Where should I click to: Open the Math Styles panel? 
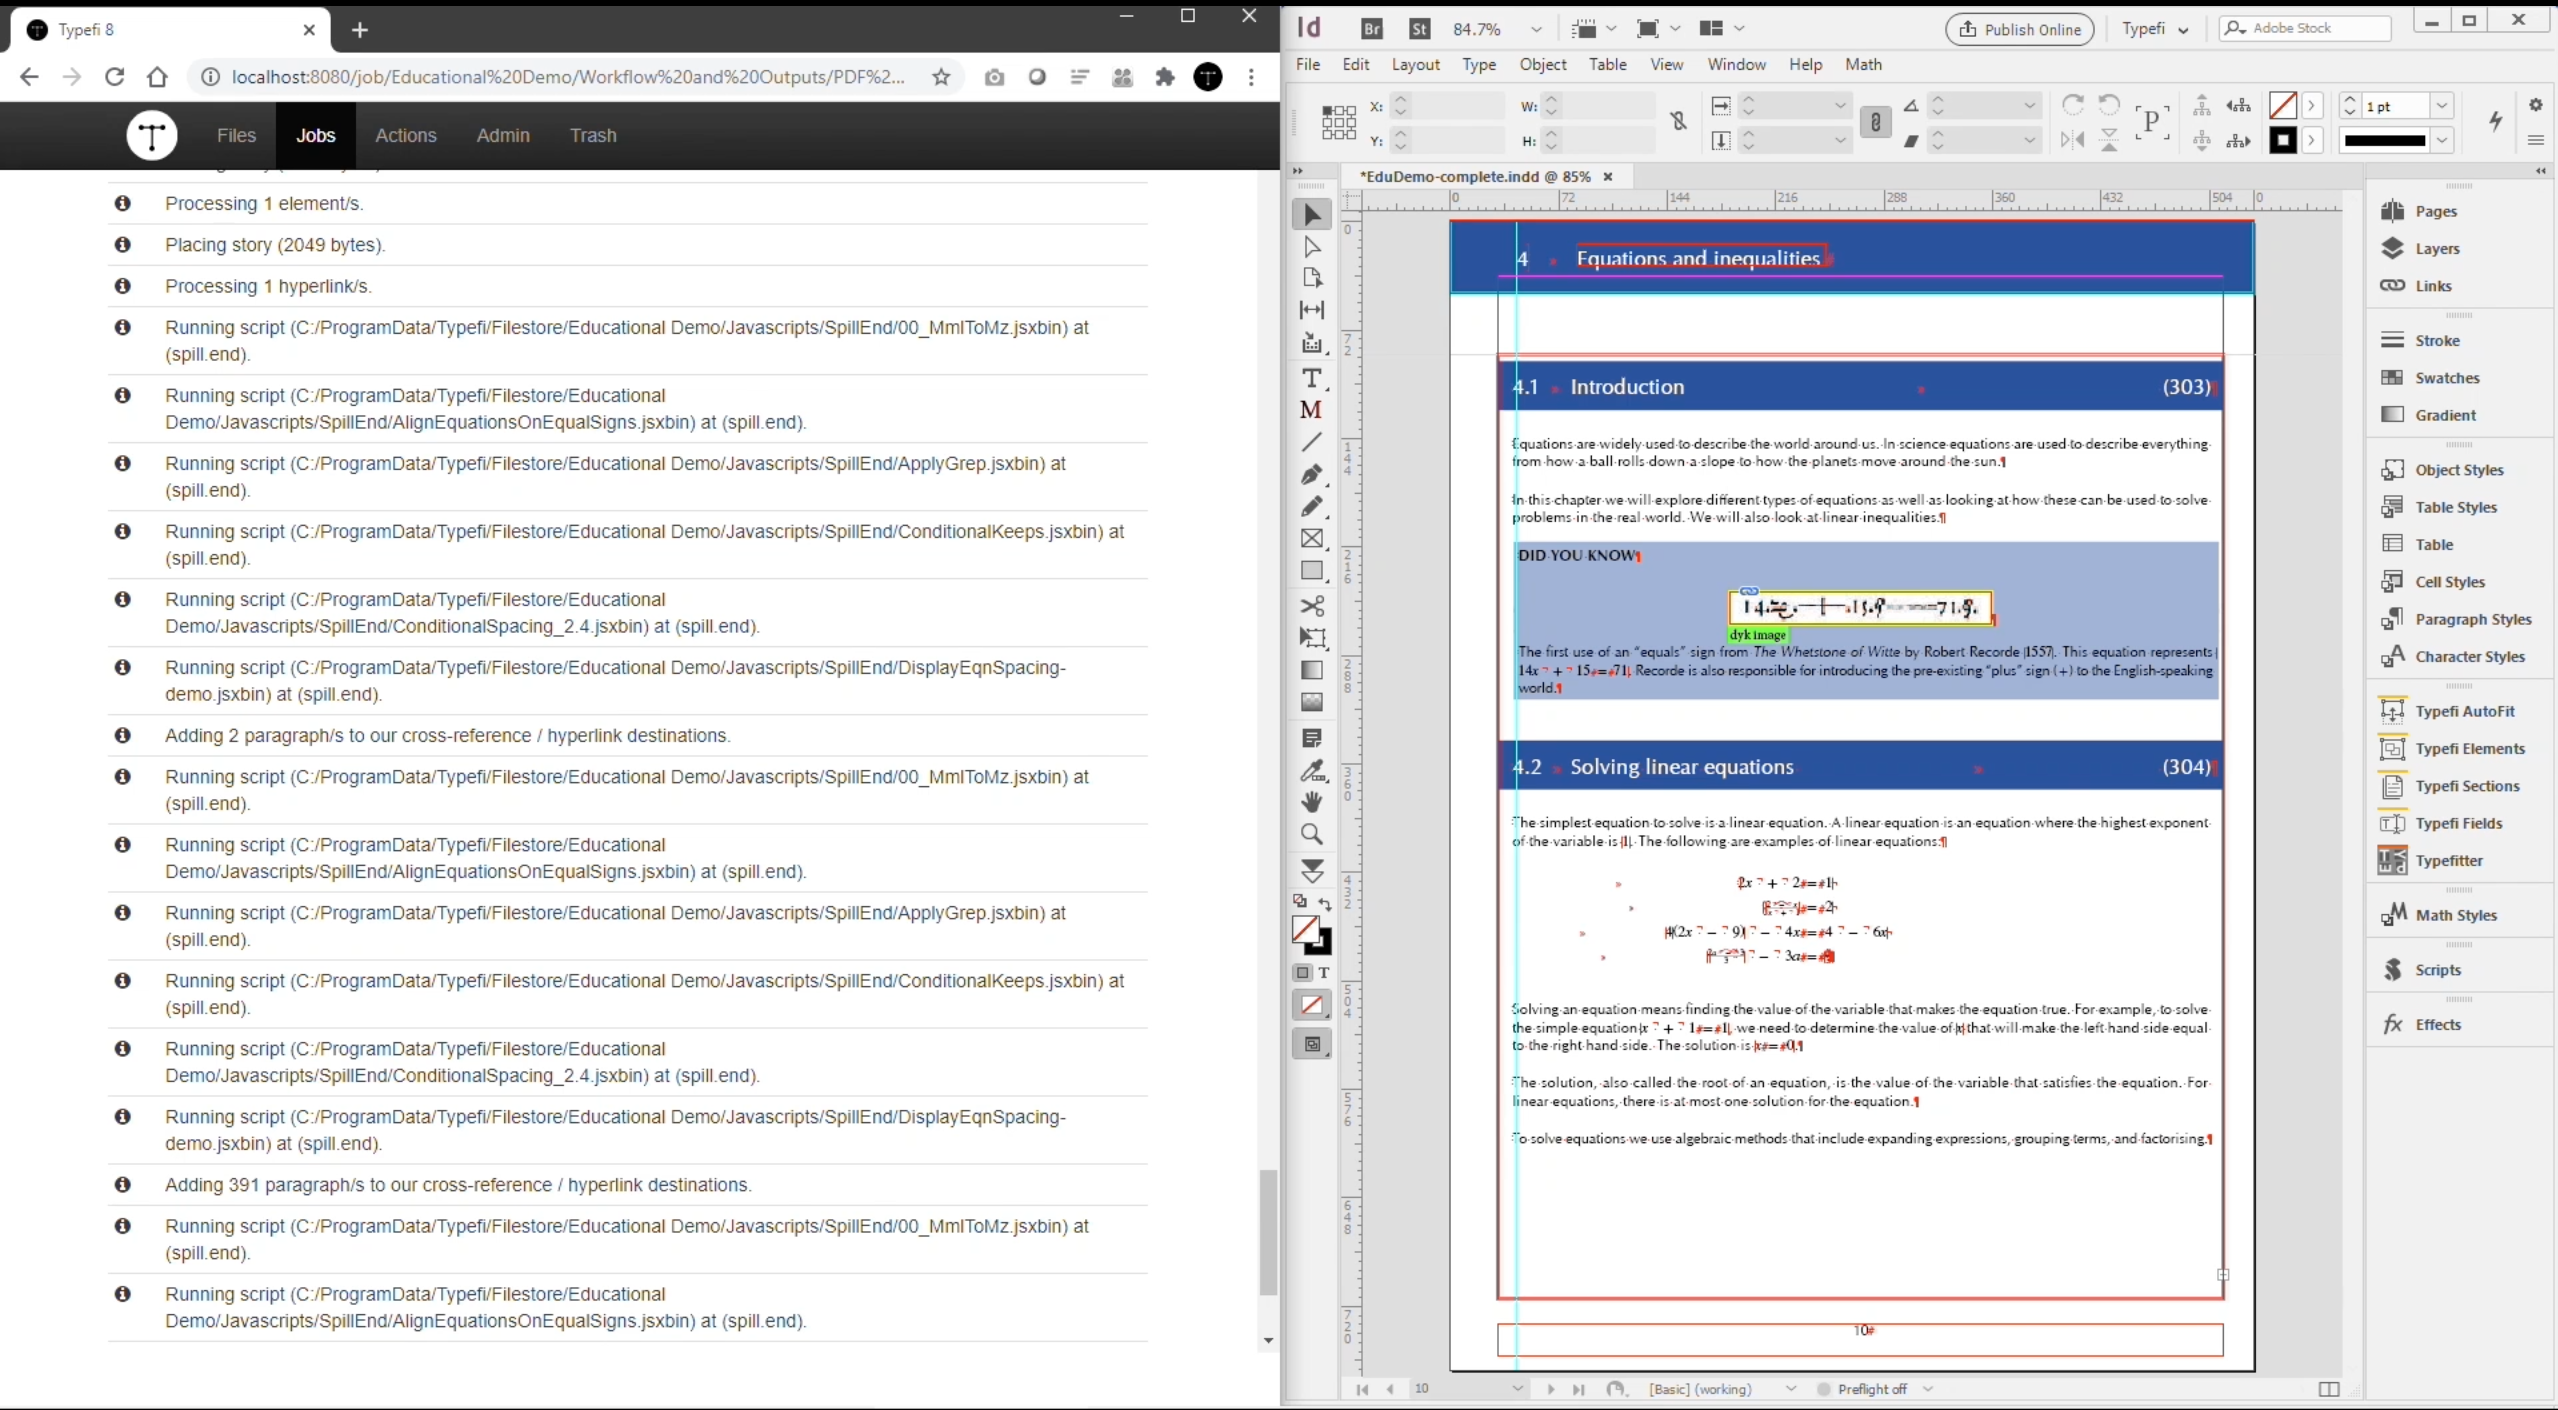2439,915
